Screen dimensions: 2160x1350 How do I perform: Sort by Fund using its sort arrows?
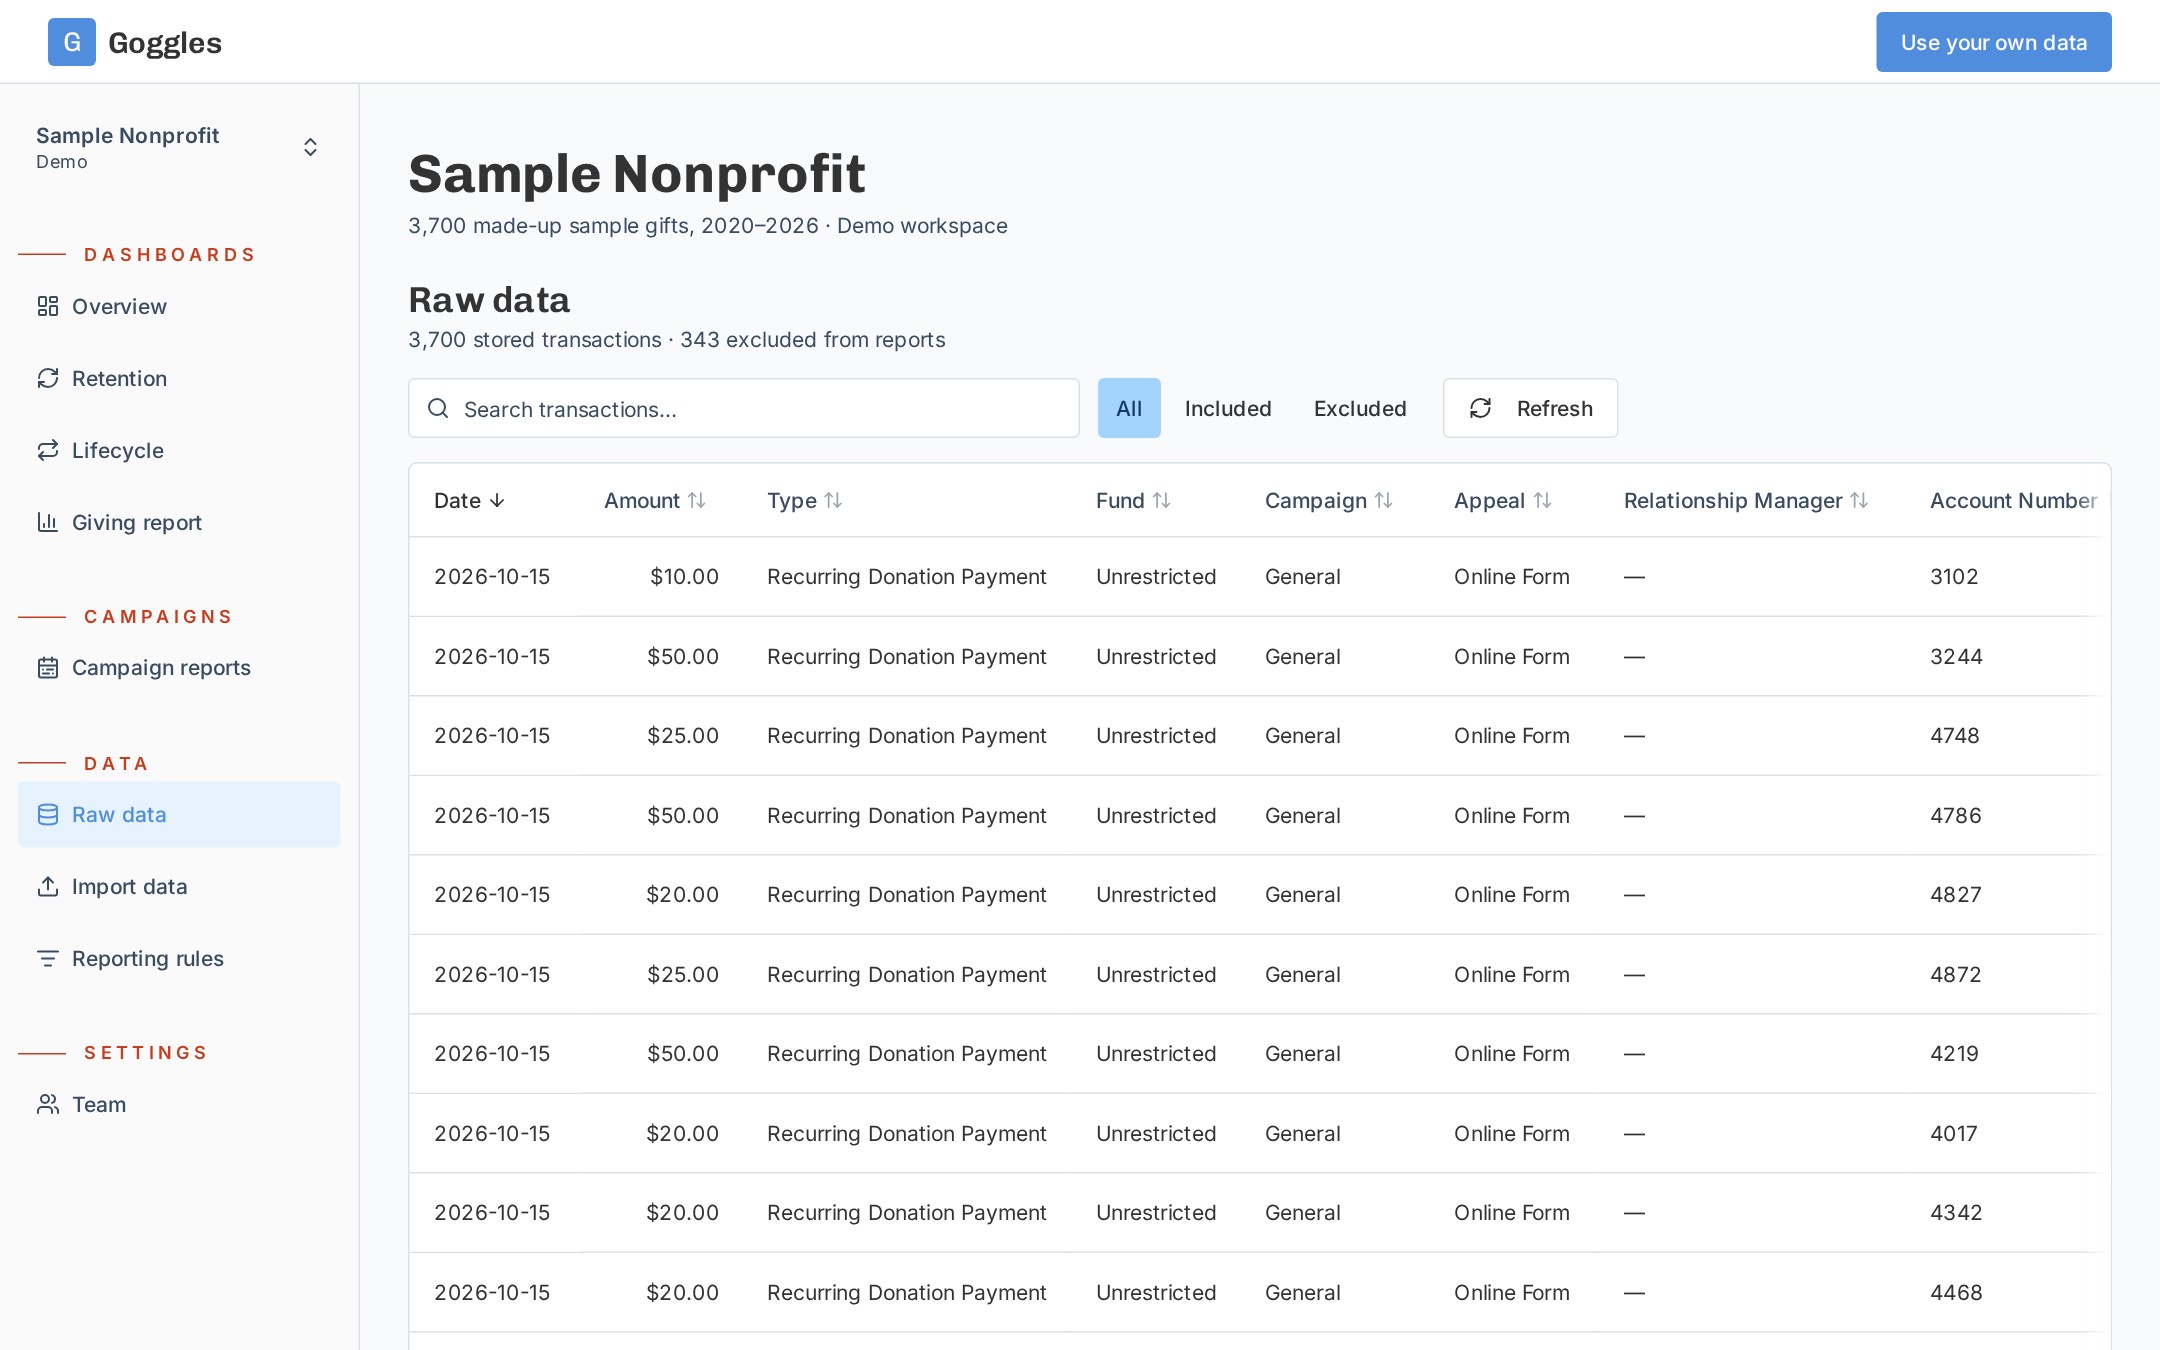click(x=1161, y=500)
